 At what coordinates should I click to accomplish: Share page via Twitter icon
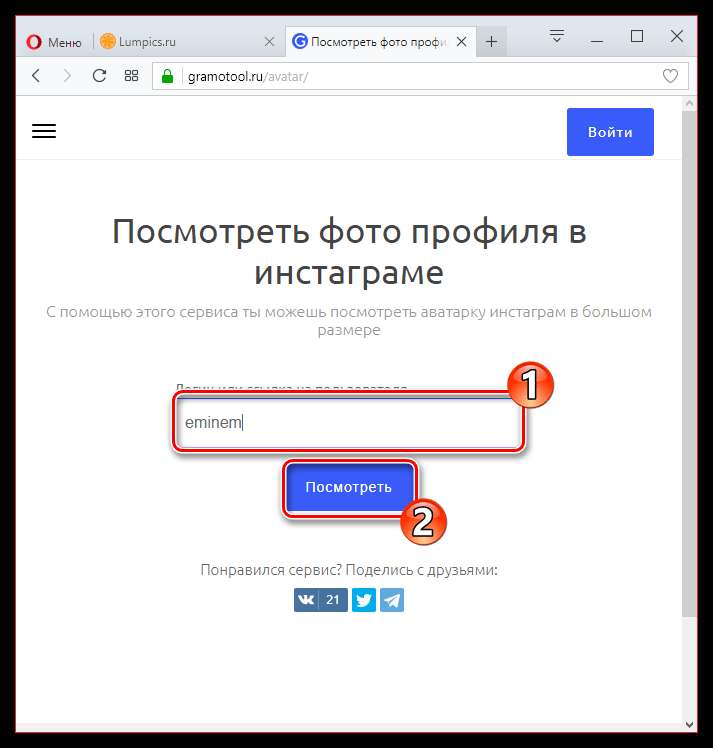pyautogui.click(x=364, y=600)
